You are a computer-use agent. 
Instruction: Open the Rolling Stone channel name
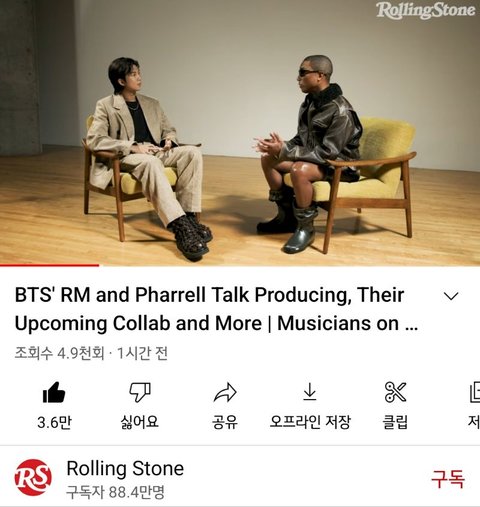[x=125, y=468]
